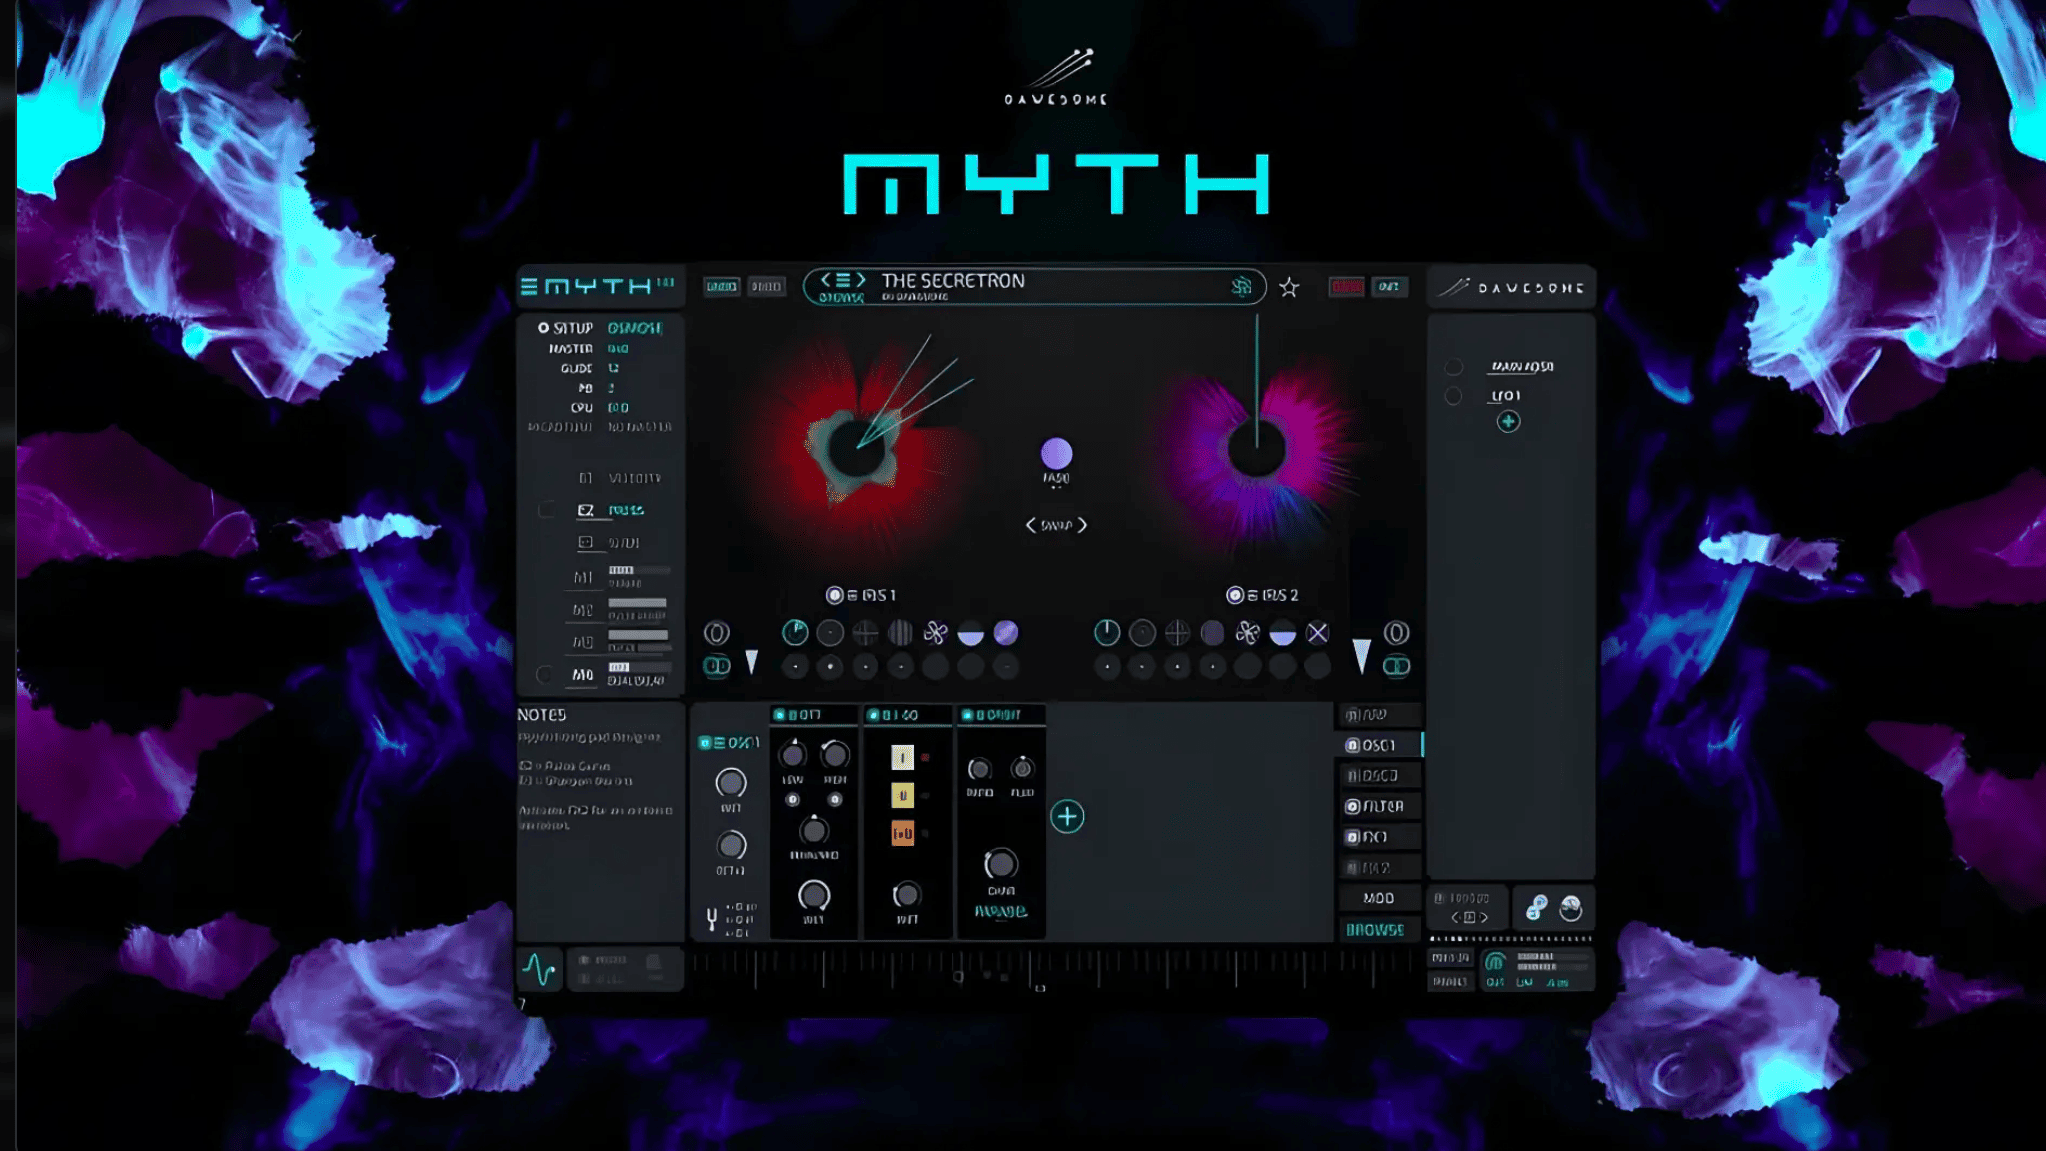Screen dimensions: 2046x1151
Task: Open the hamburger menu beside the MYTH logo
Action: (x=529, y=287)
